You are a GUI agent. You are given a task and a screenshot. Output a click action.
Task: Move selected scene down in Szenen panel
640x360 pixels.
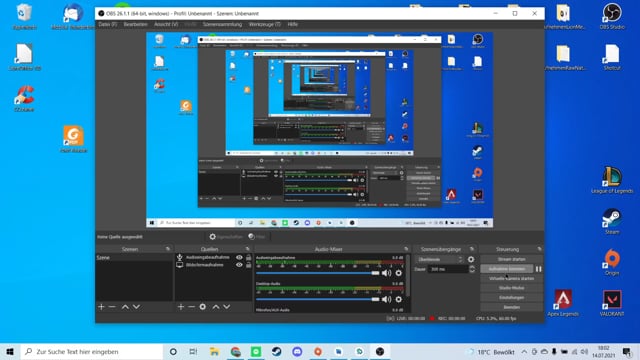coord(136,307)
